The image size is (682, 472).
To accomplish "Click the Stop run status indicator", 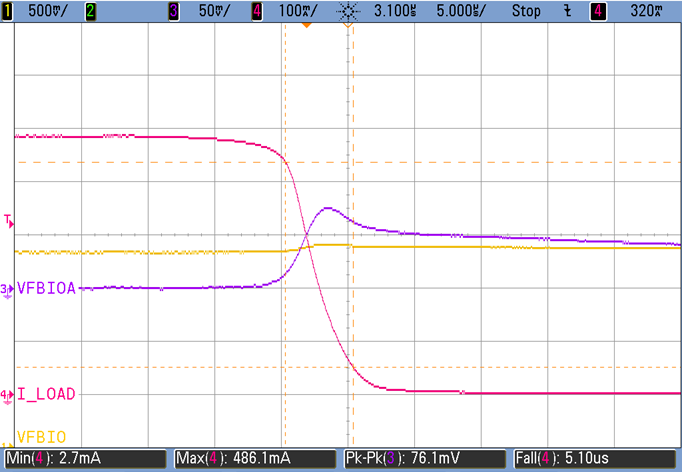I will coord(526,11).
